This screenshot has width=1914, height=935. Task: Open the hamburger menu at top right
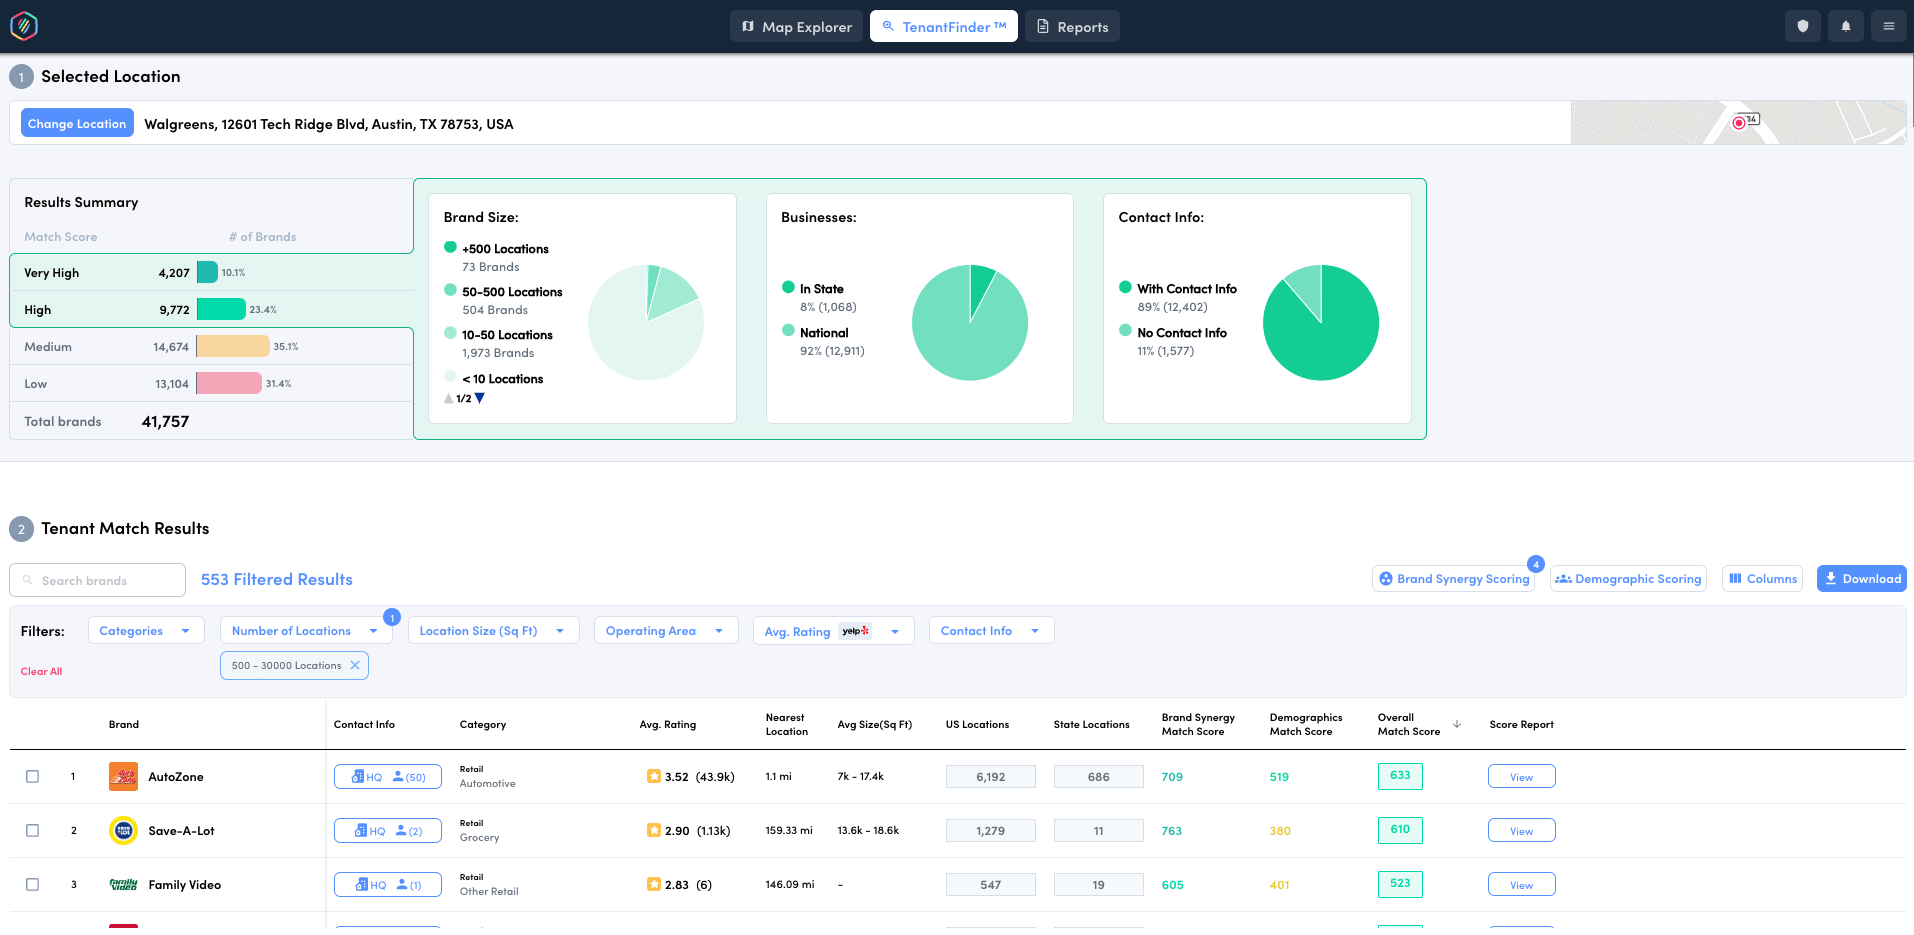[1888, 25]
